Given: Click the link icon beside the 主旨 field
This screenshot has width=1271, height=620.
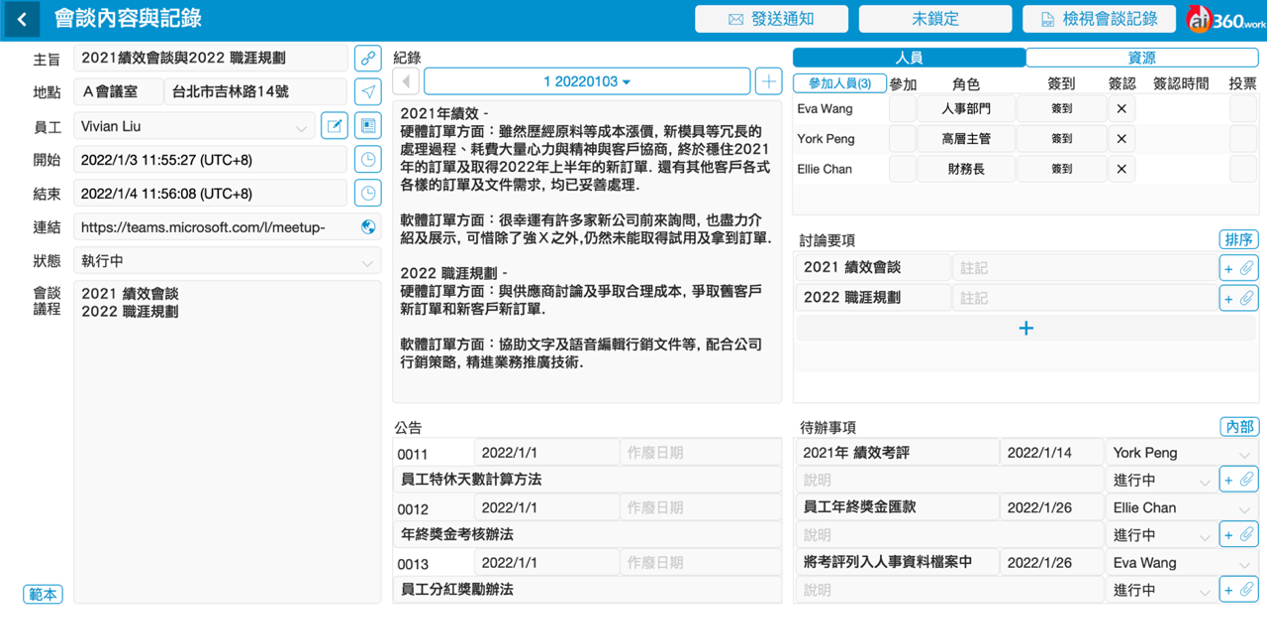Looking at the screenshot, I should [x=368, y=58].
